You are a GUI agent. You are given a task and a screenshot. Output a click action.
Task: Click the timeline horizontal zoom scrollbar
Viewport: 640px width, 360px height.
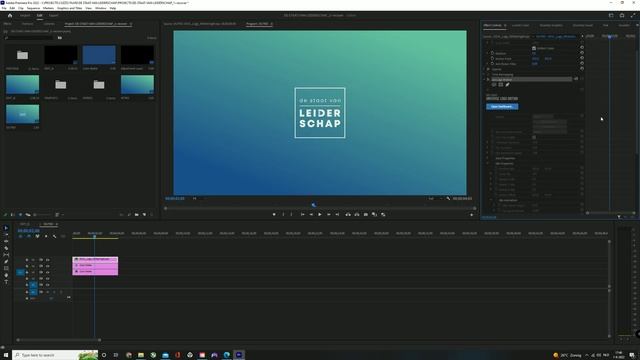point(58,340)
